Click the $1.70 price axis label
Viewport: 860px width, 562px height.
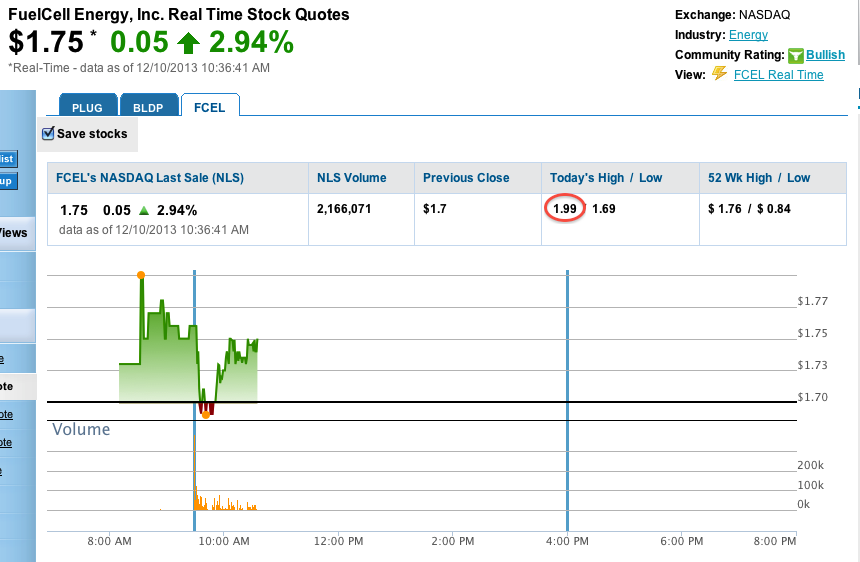click(x=813, y=397)
